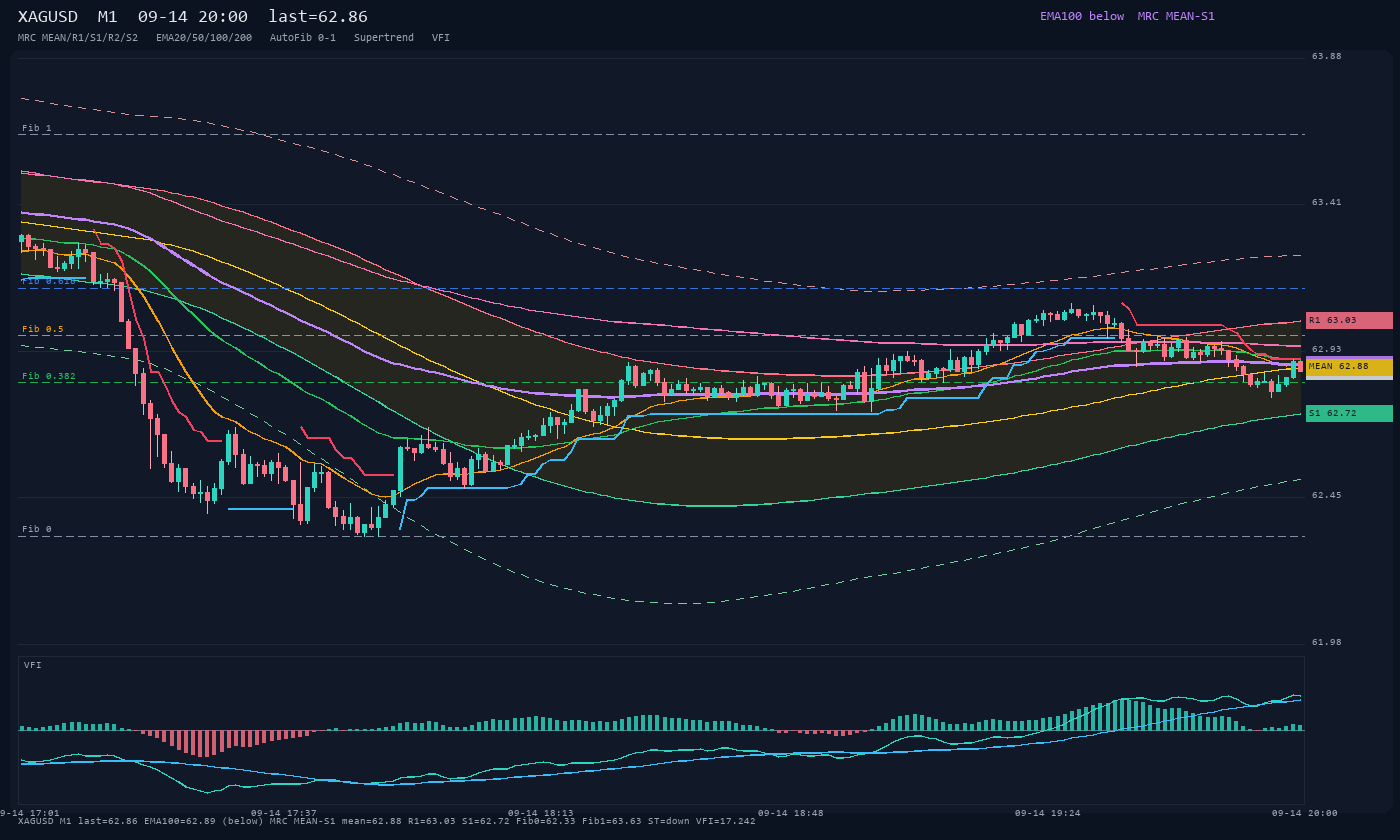
Task: Select the 62.45 price axis label
Action: 1327,495
